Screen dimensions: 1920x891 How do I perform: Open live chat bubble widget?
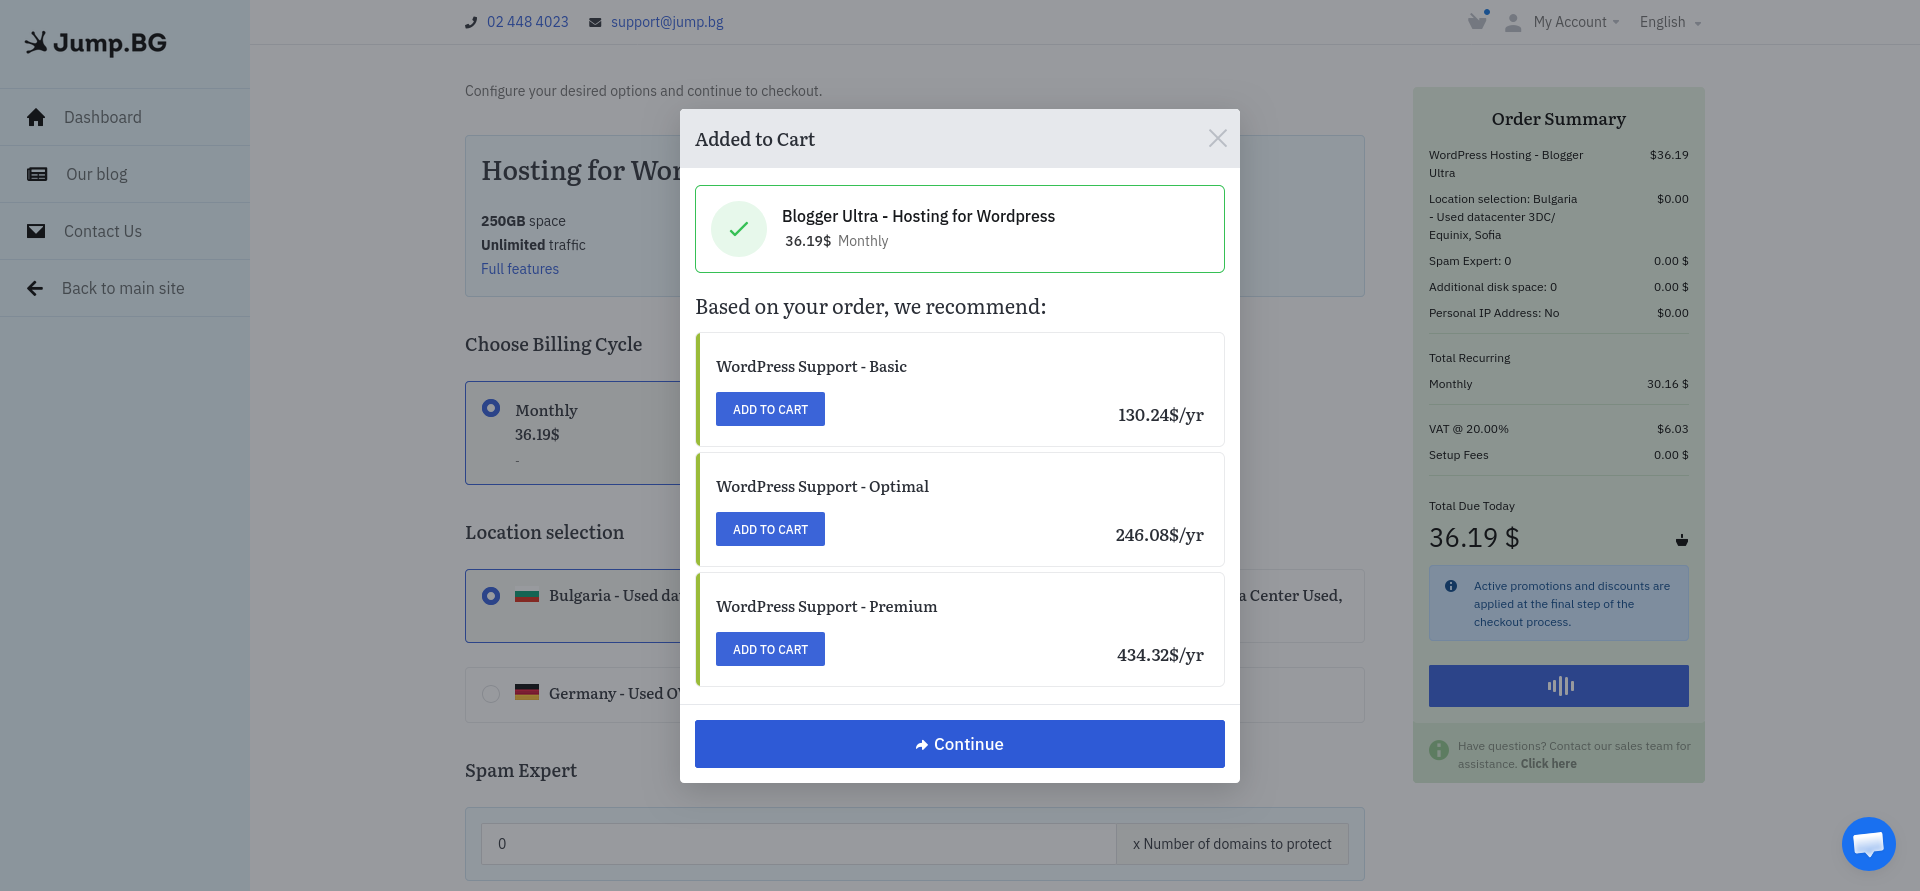click(x=1869, y=844)
